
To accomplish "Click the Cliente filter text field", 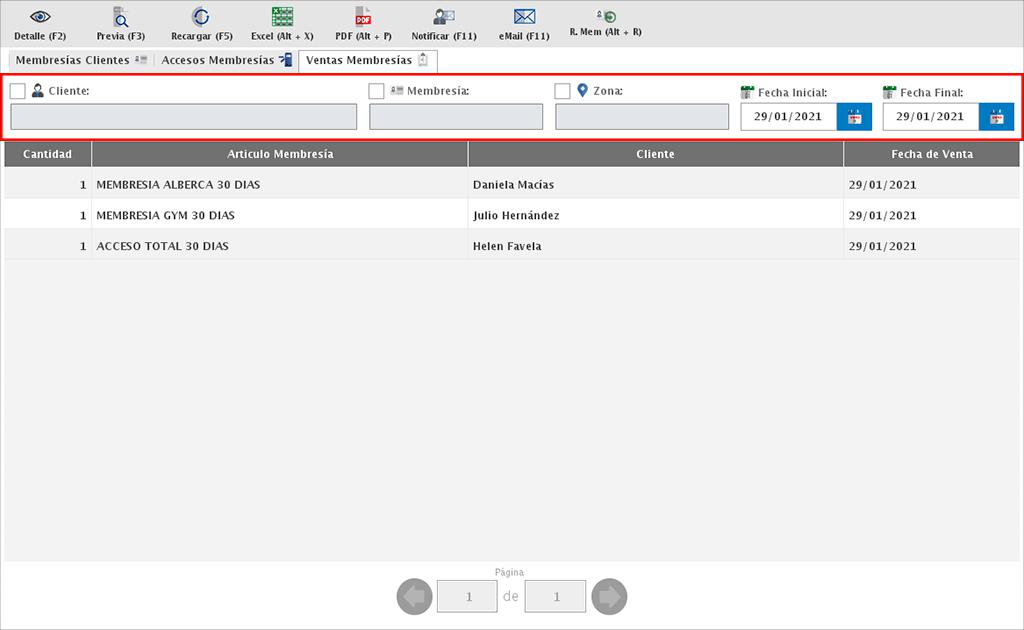I will click(183, 117).
